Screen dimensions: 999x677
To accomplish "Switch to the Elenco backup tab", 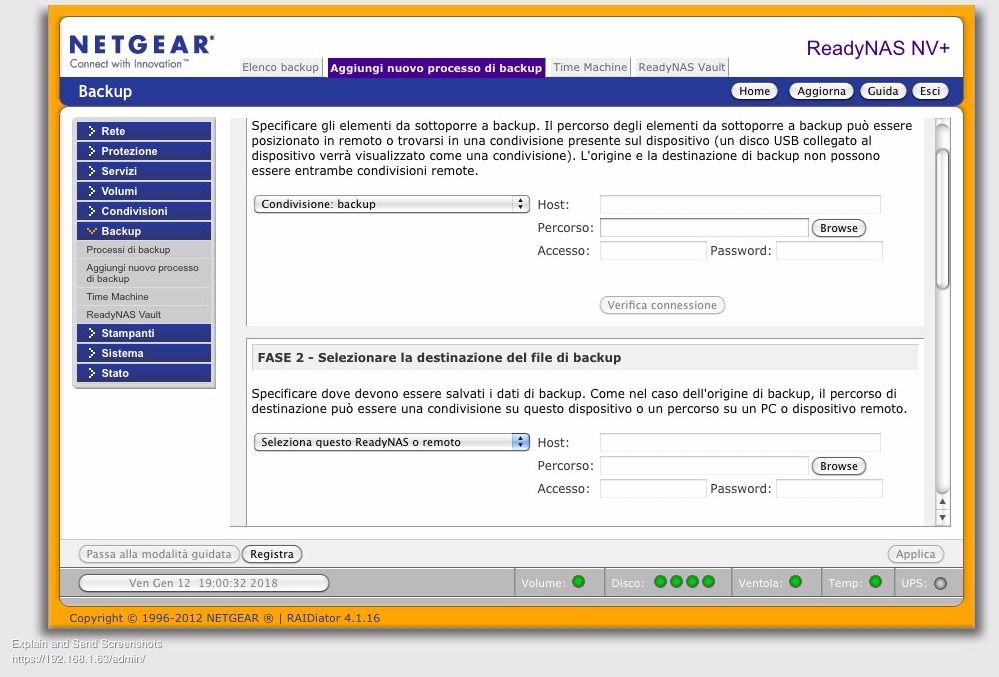I will click(280, 67).
